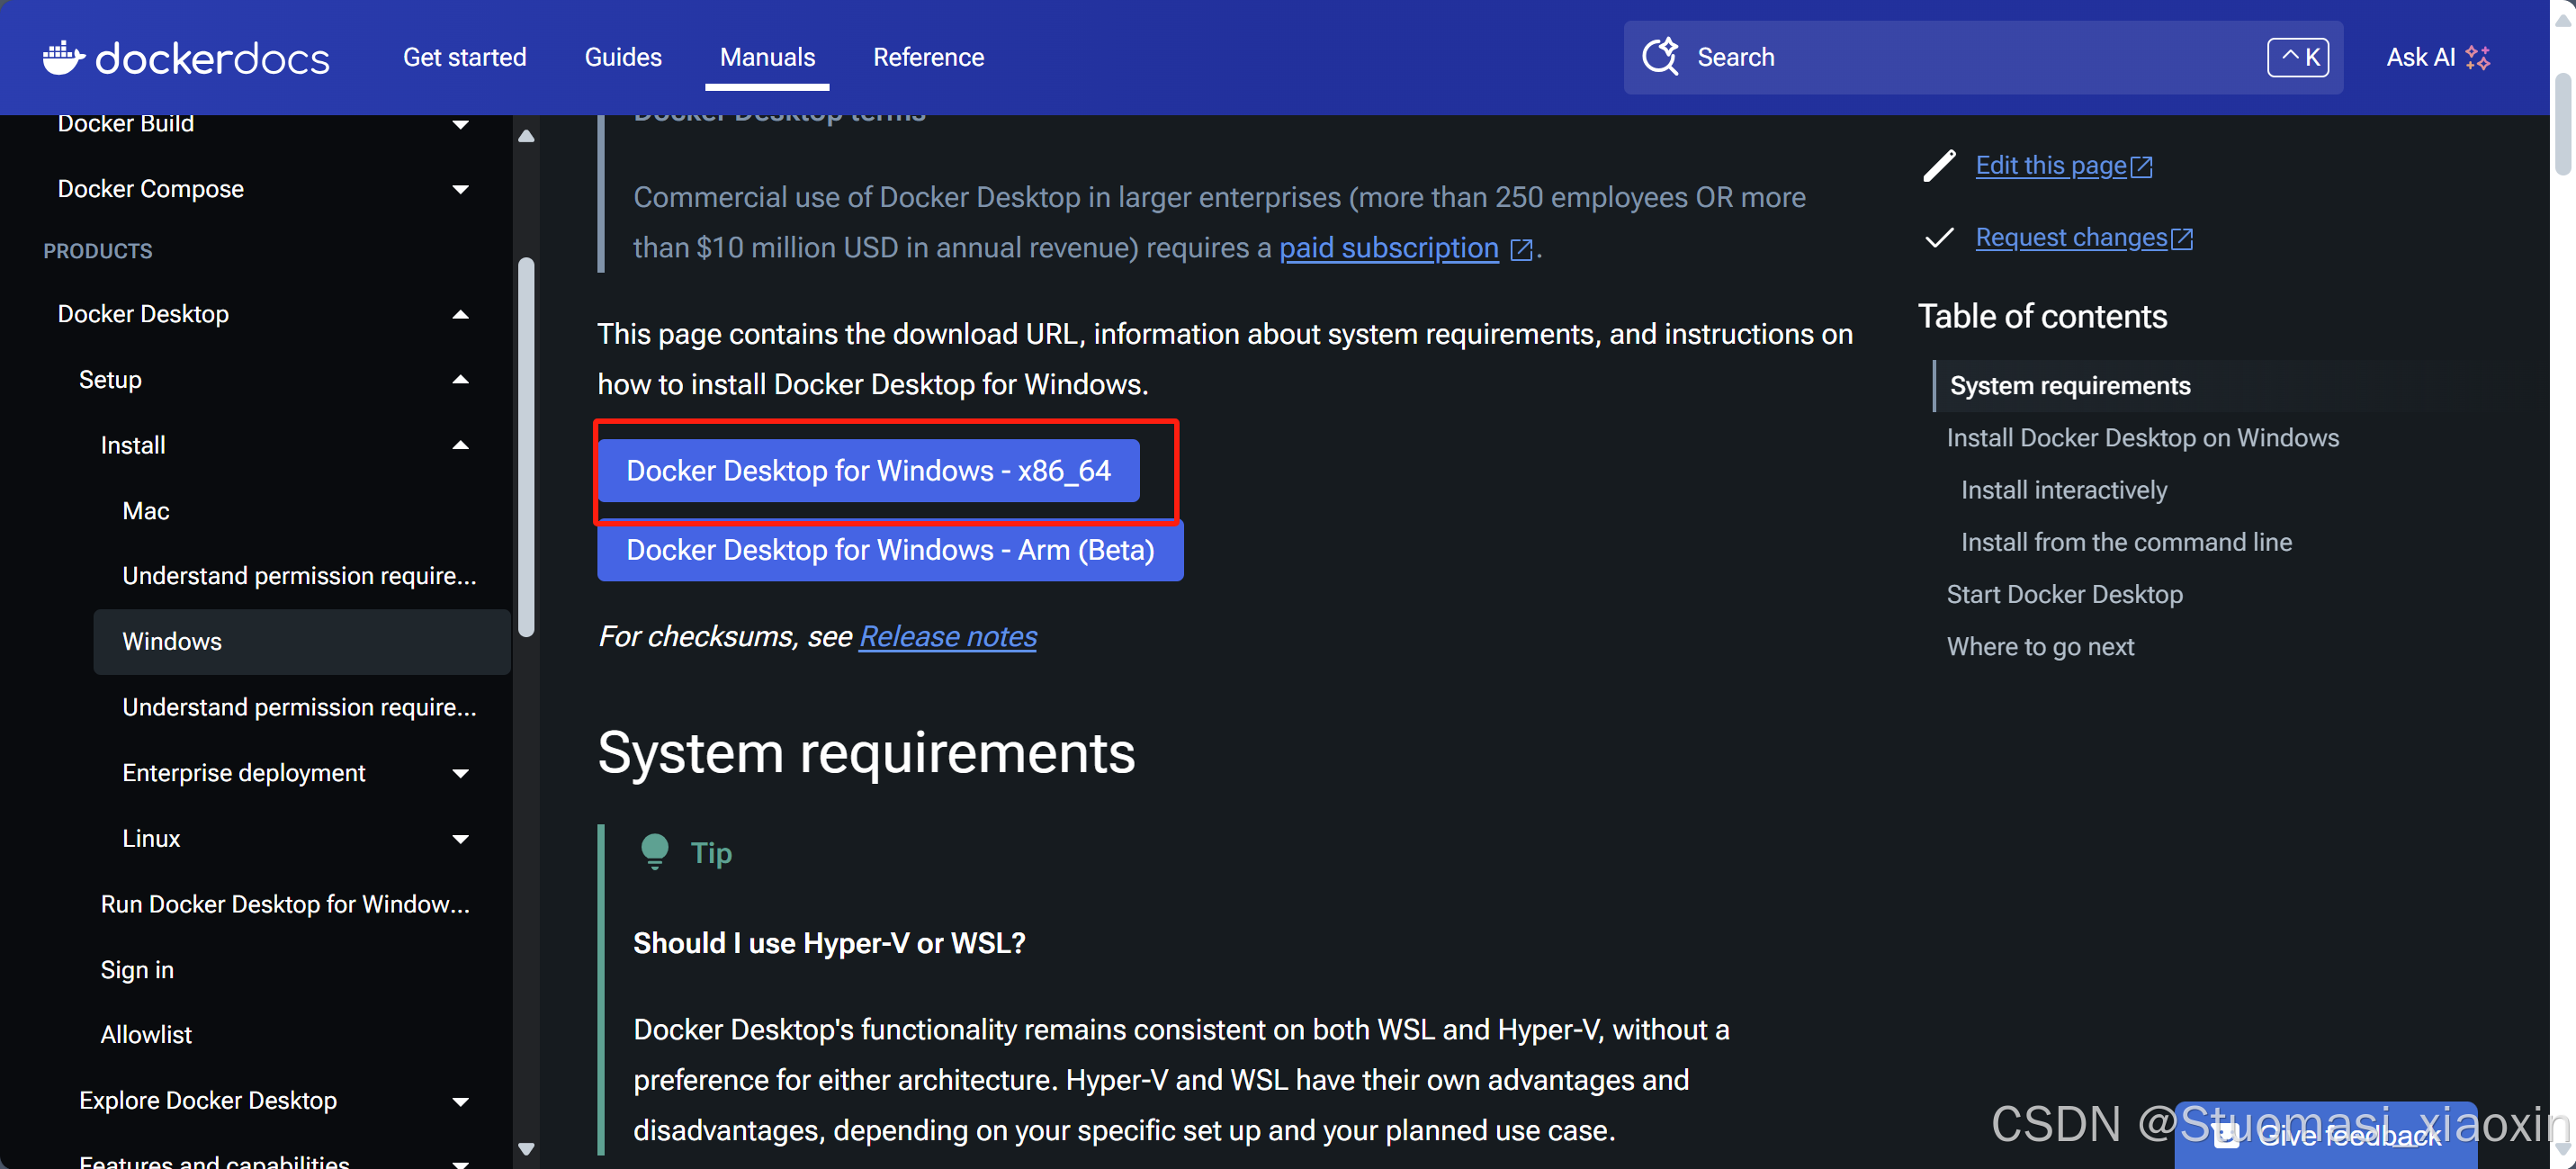Click the sidebar vertical scrollbar thumb
The width and height of the screenshot is (2576, 1169).
point(526,447)
